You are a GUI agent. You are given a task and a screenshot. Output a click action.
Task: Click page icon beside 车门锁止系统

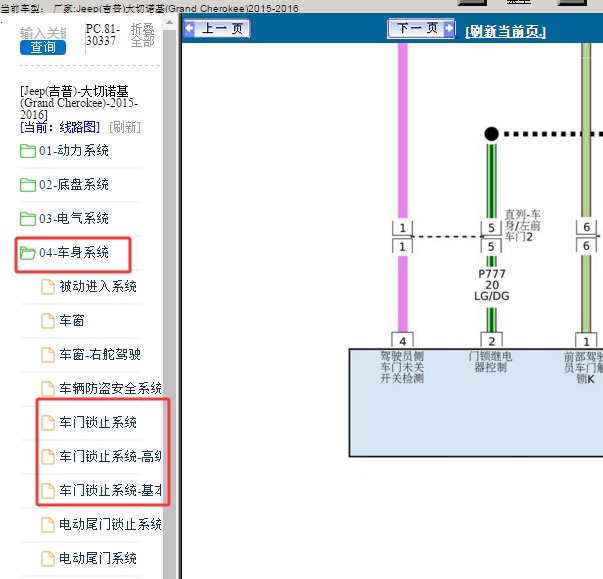coord(48,423)
